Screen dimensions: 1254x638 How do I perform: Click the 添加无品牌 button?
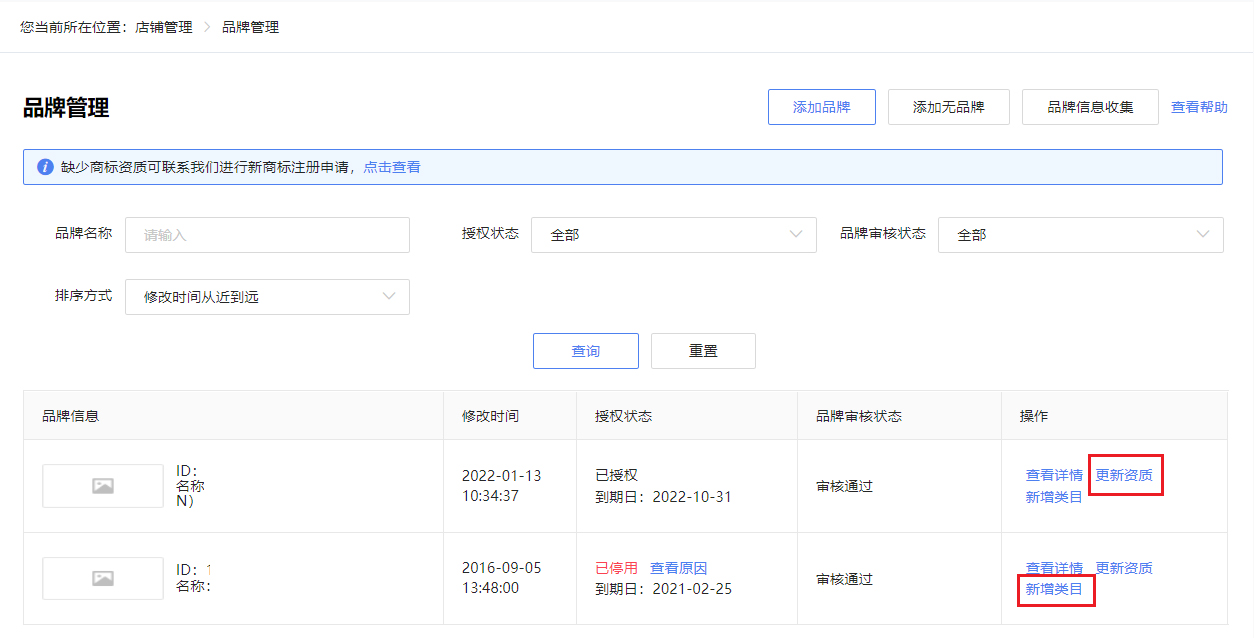[948, 106]
